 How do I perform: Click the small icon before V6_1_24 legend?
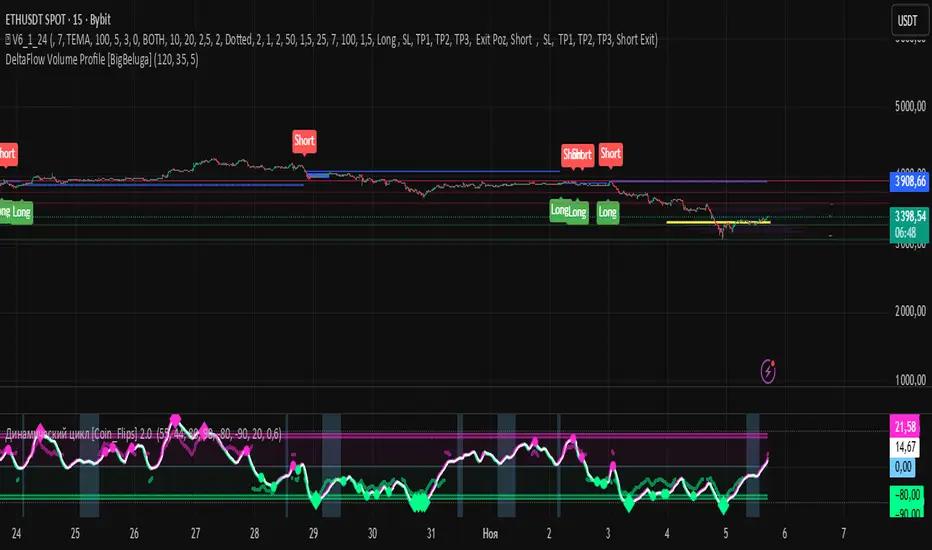(x=5, y=38)
